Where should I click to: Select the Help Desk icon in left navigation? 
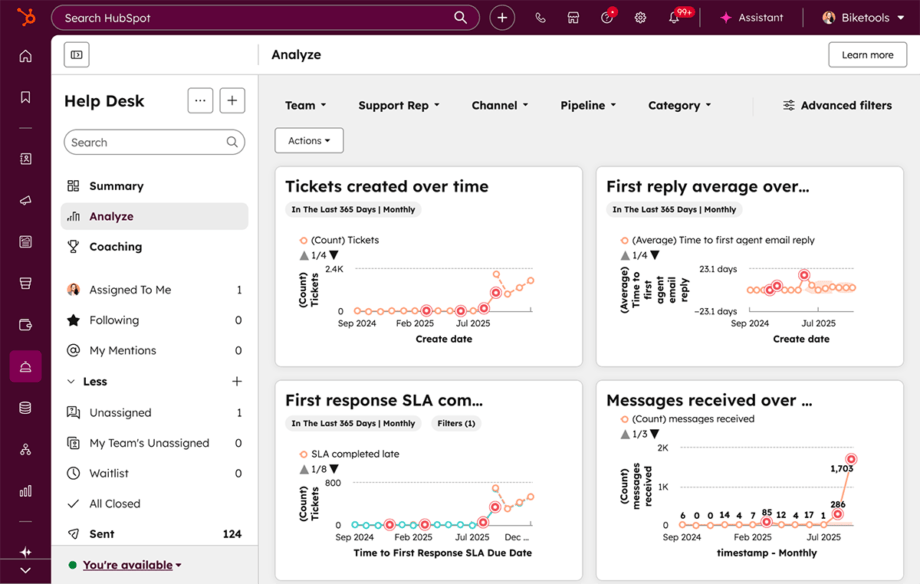pos(25,368)
